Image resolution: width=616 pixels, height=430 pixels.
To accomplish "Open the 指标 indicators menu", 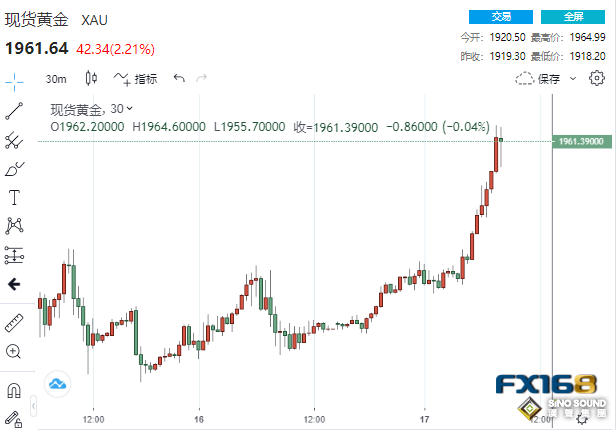I will (x=136, y=78).
